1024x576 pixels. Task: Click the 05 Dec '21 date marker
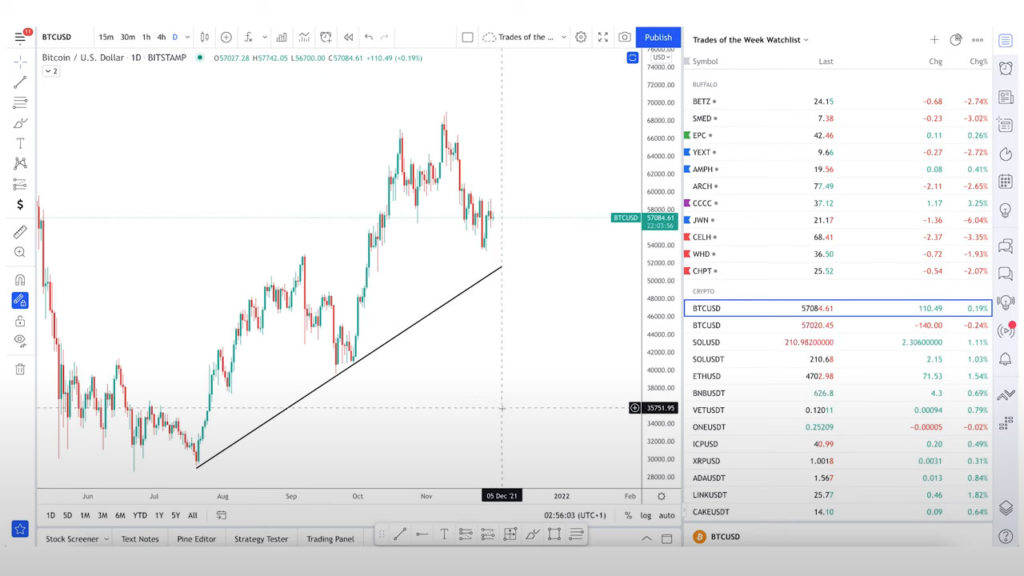coord(502,496)
